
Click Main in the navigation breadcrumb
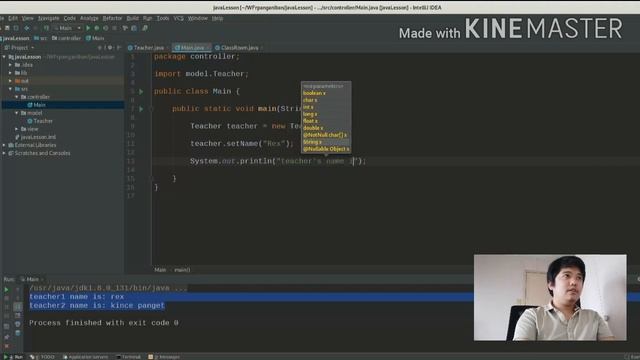point(95,38)
